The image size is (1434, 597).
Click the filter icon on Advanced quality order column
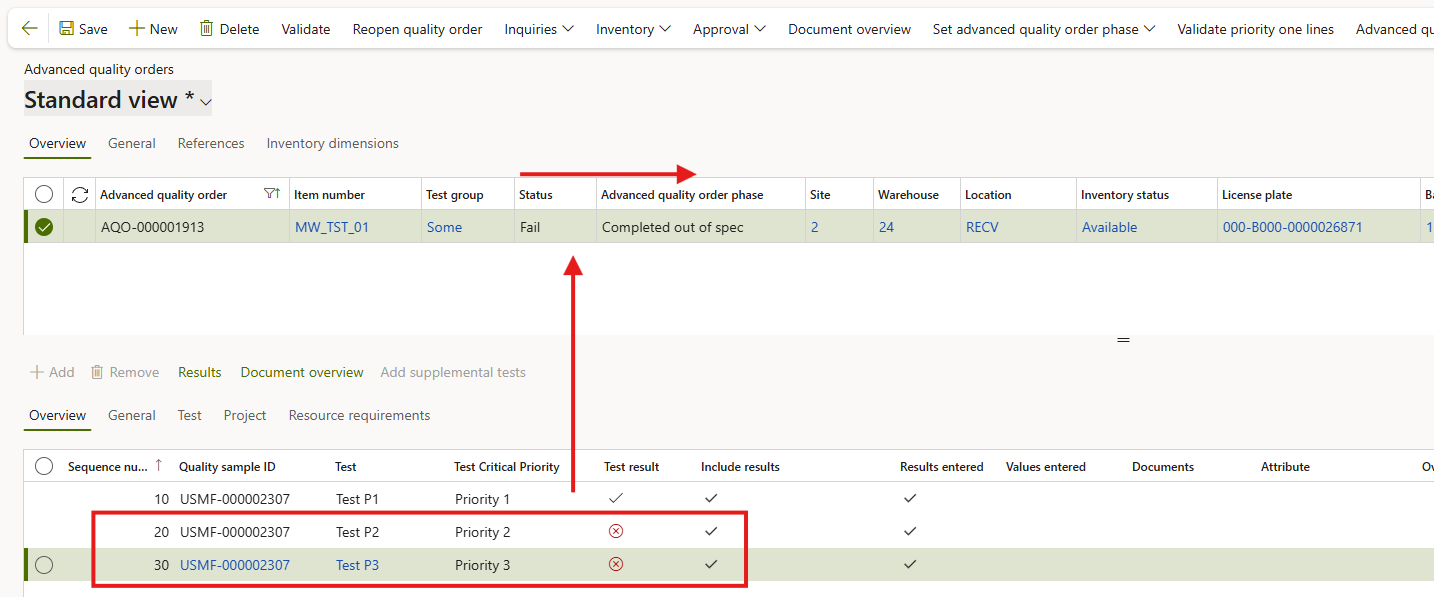(271, 194)
